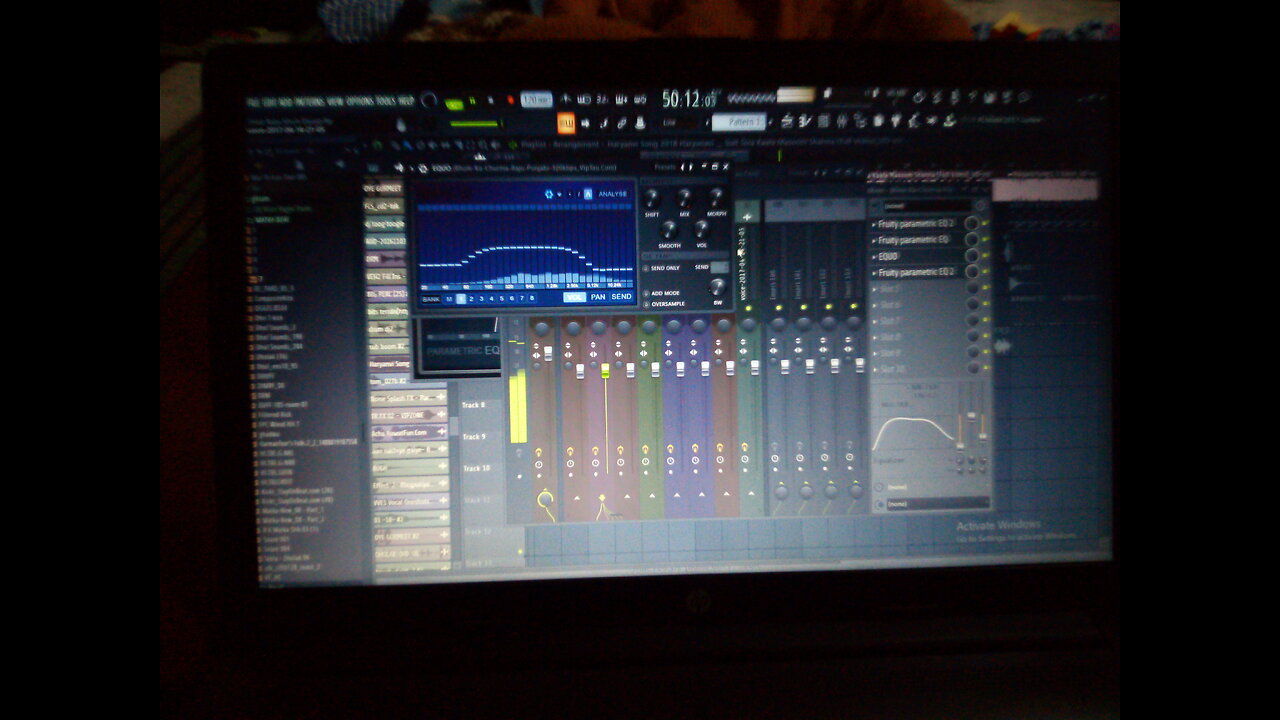The width and height of the screenshot is (1280, 720).
Task: Click the red record button in the transport
Action: 510,100
